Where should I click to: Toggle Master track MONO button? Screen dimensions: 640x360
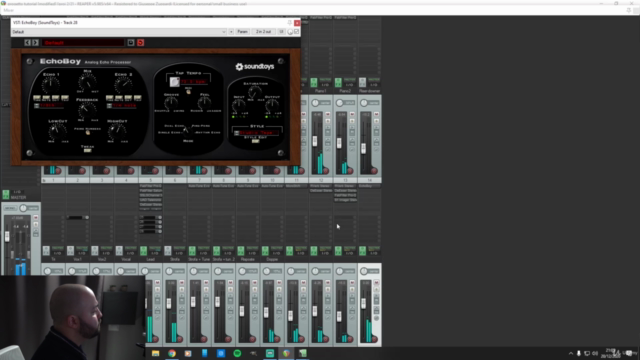click(10, 208)
